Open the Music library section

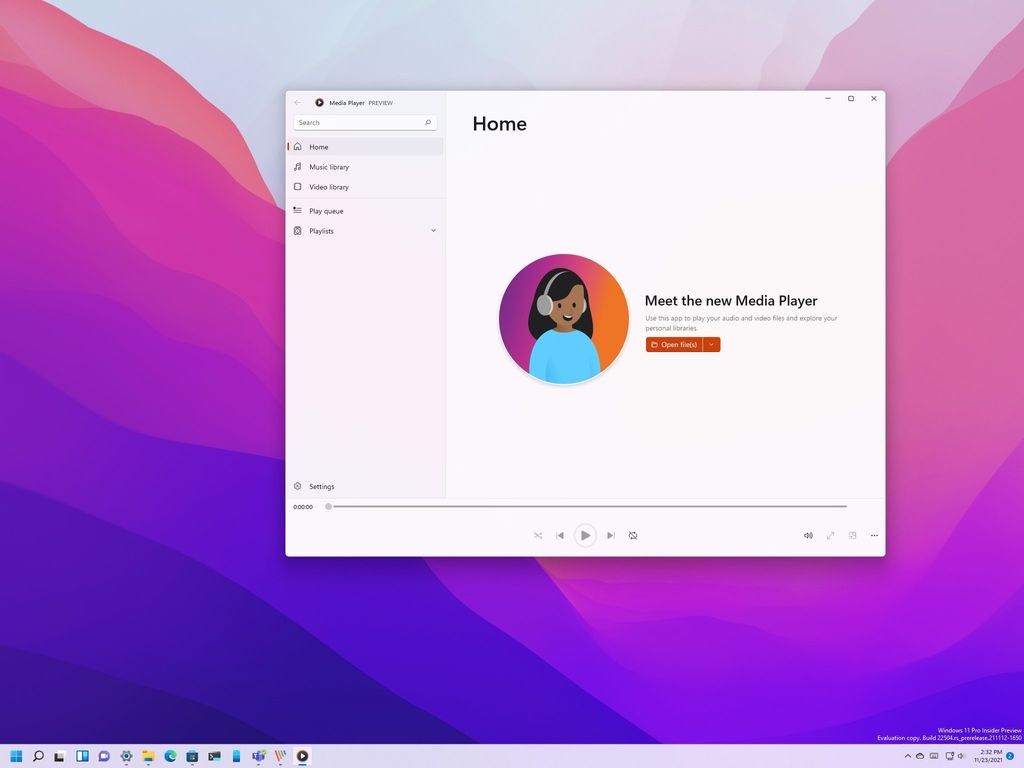330,166
